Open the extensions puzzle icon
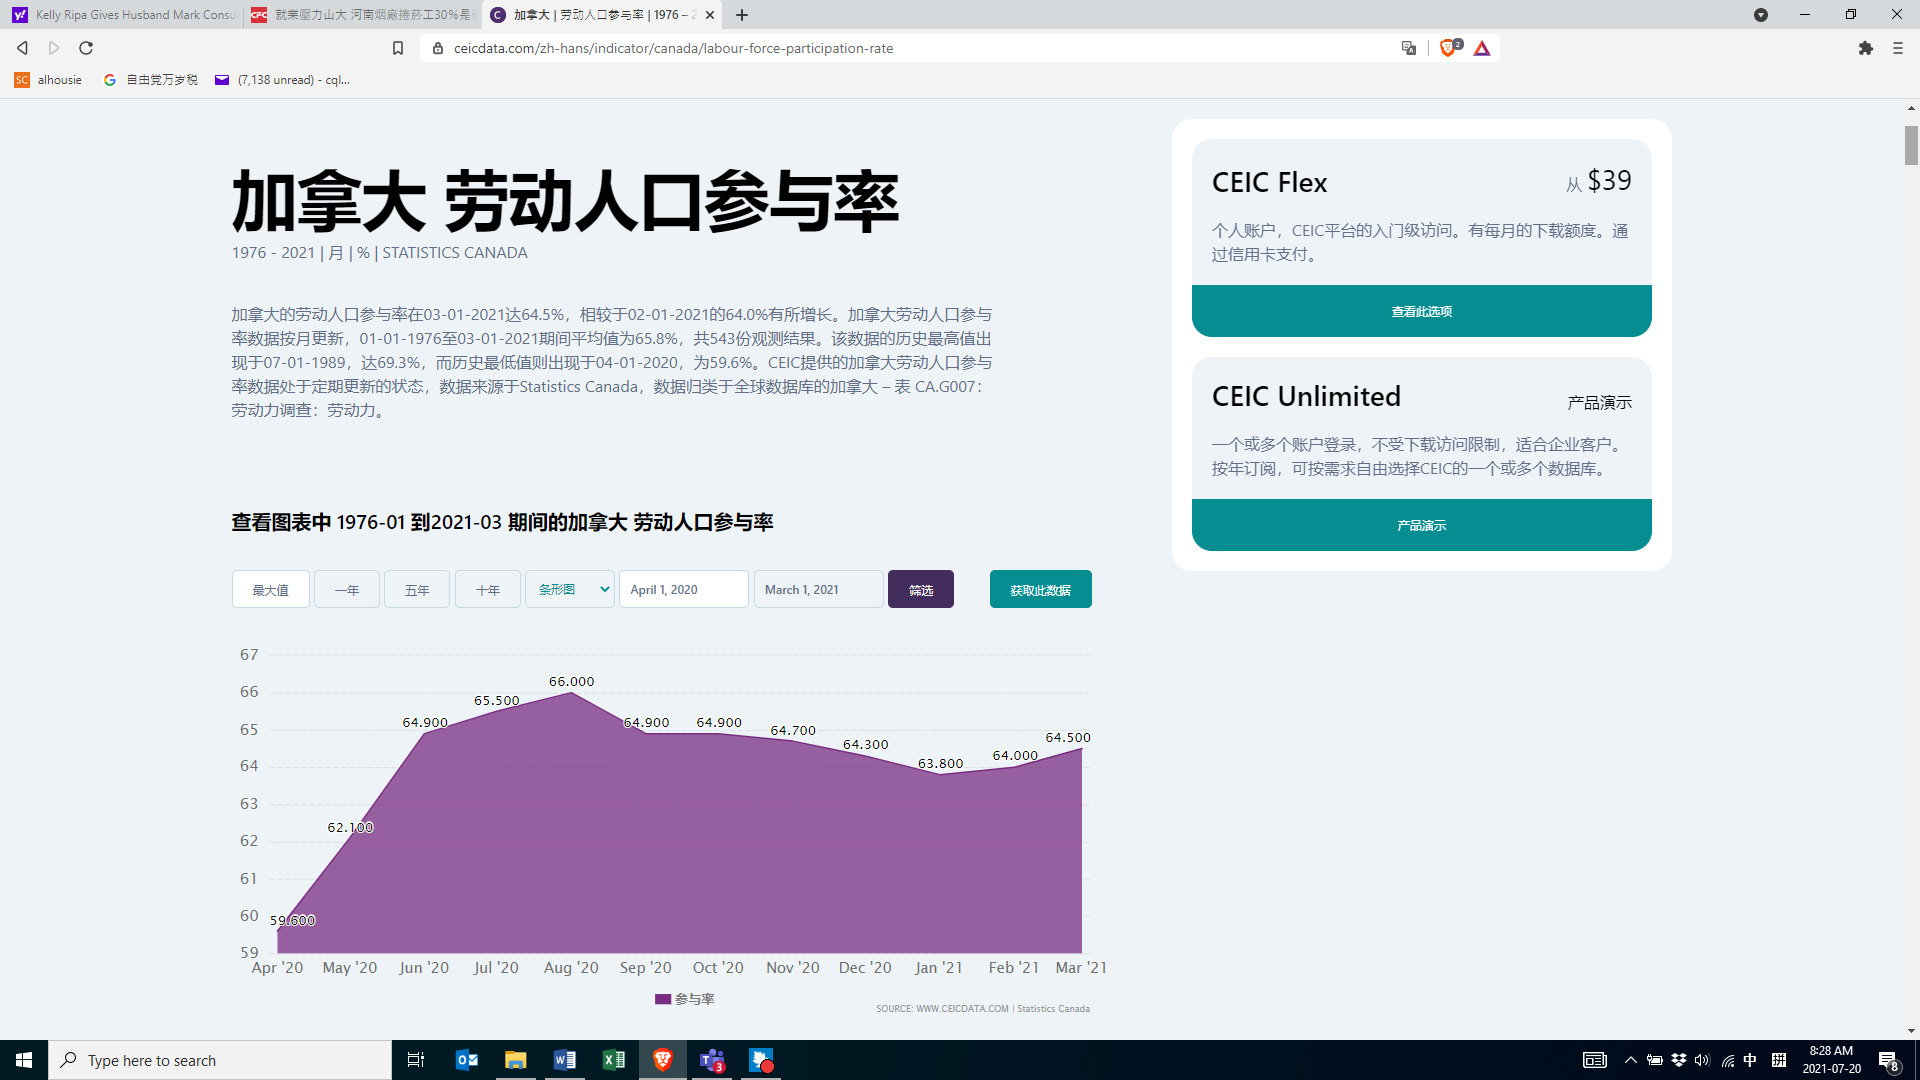Screen dimensions: 1920x1080 coord(1866,48)
